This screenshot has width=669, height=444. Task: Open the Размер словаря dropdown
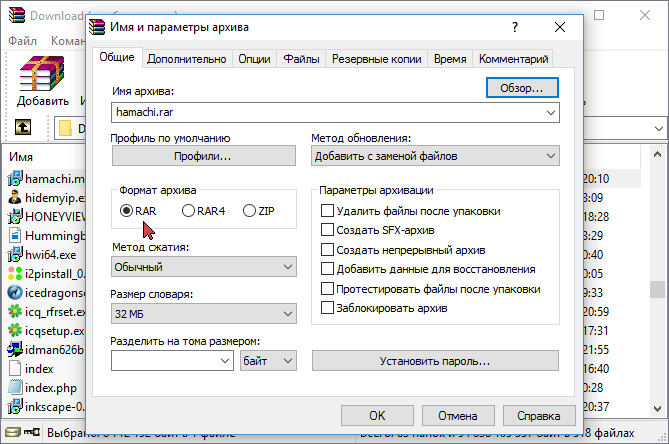[204, 314]
